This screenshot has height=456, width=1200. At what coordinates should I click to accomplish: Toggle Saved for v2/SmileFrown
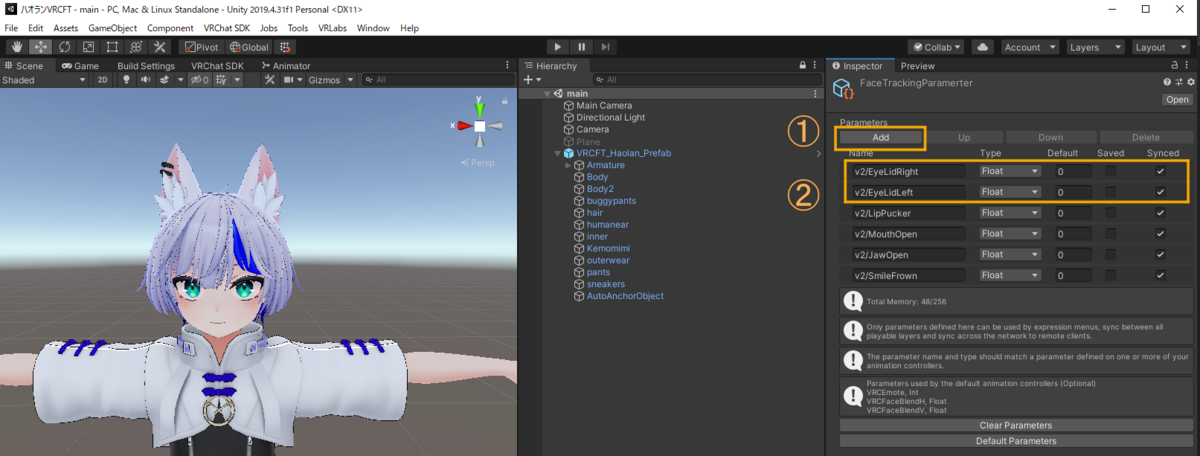[x=1111, y=276]
